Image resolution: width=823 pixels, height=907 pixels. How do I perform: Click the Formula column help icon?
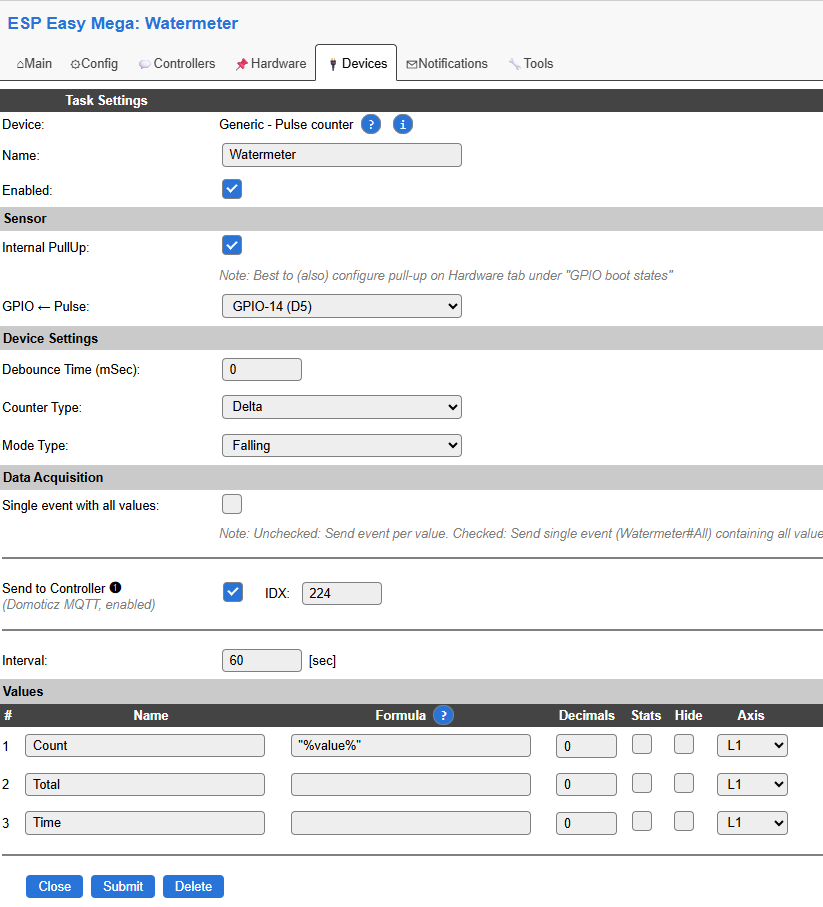(x=443, y=715)
